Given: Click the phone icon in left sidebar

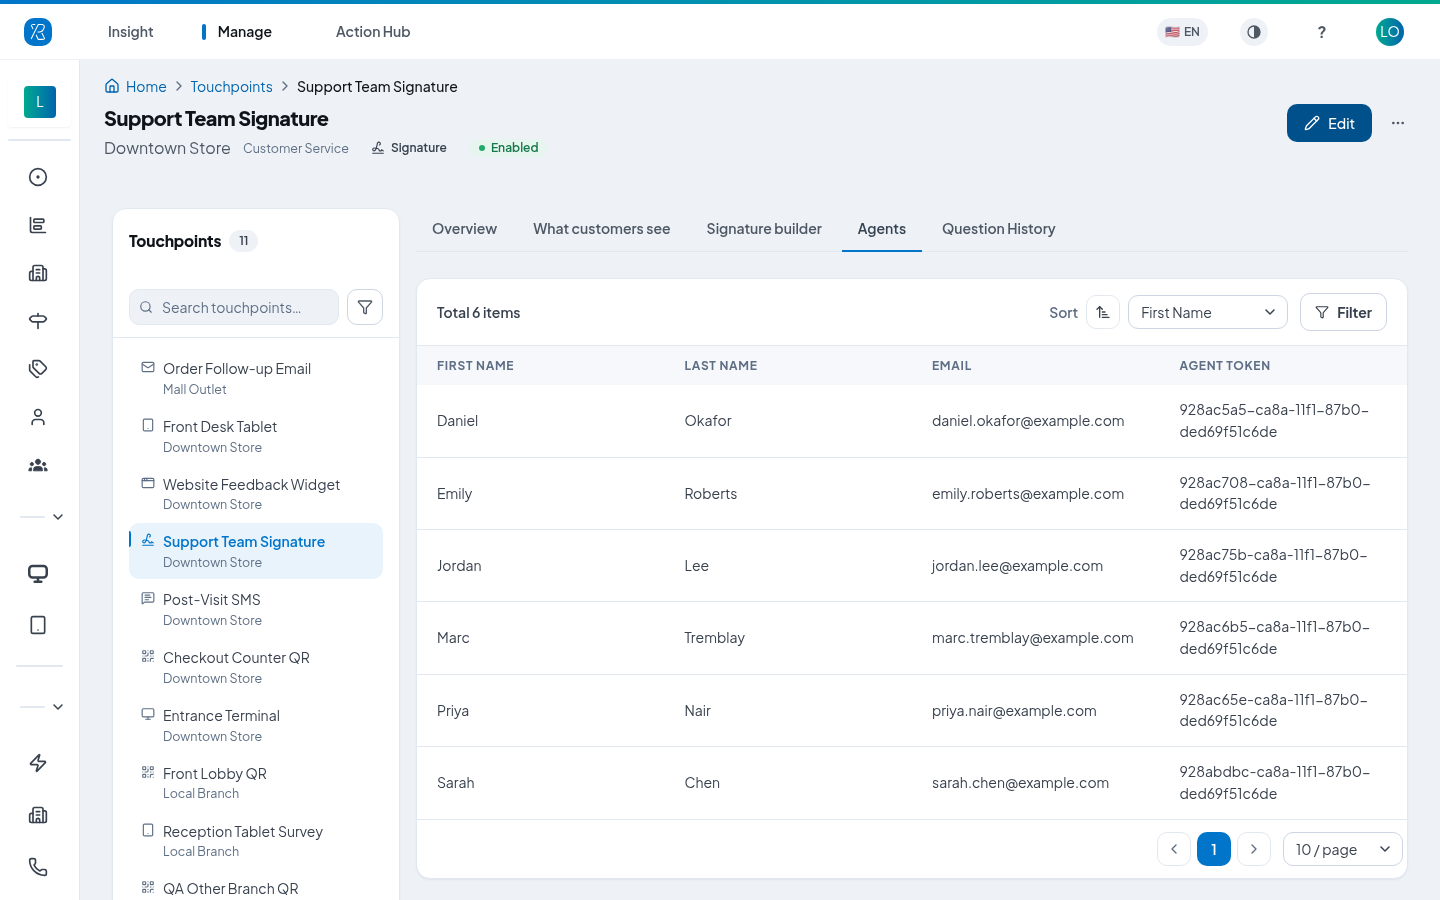Looking at the screenshot, I should [x=38, y=867].
